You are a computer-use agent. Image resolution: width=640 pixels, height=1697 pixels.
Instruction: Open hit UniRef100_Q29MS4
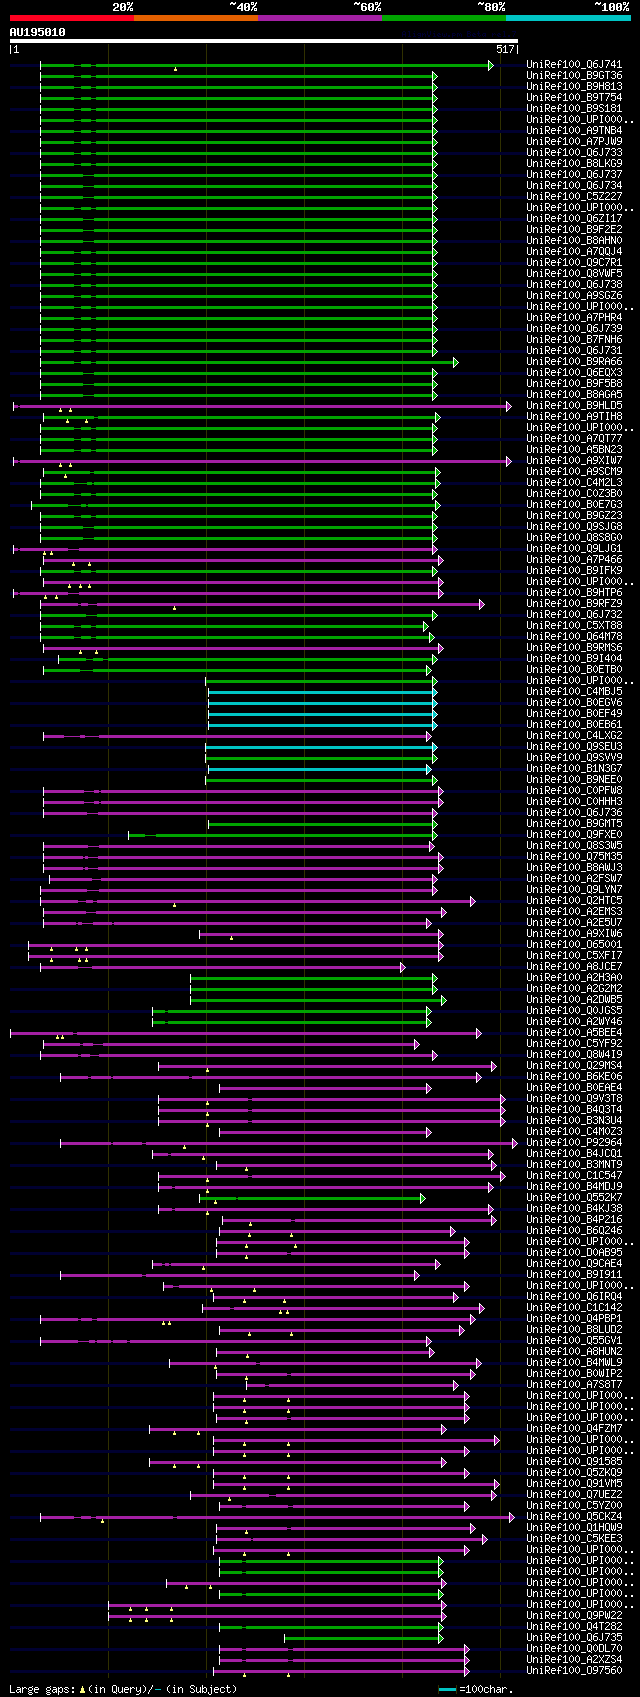point(574,1066)
